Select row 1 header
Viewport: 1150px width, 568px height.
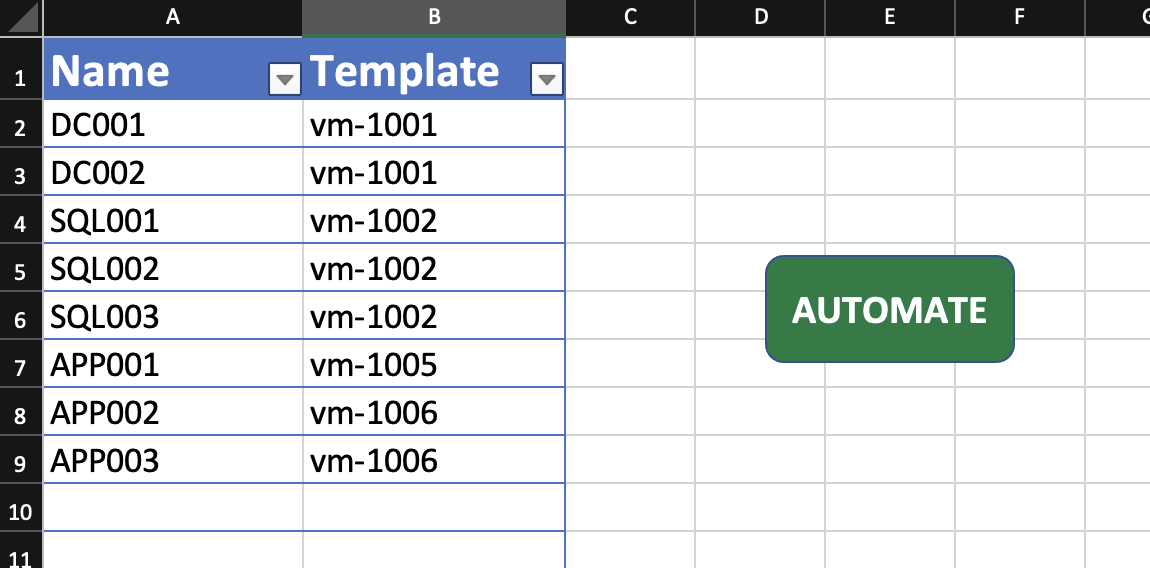click(21, 68)
